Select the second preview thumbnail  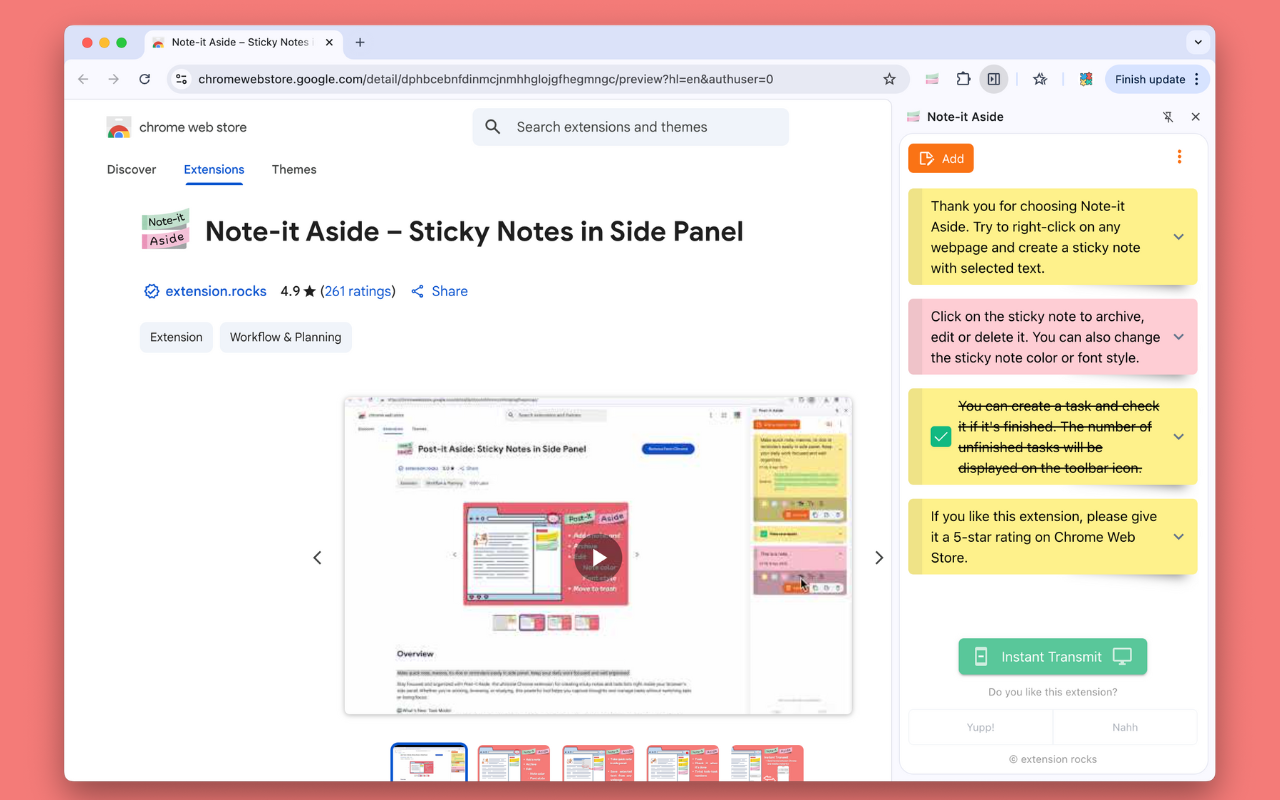(514, 763)
